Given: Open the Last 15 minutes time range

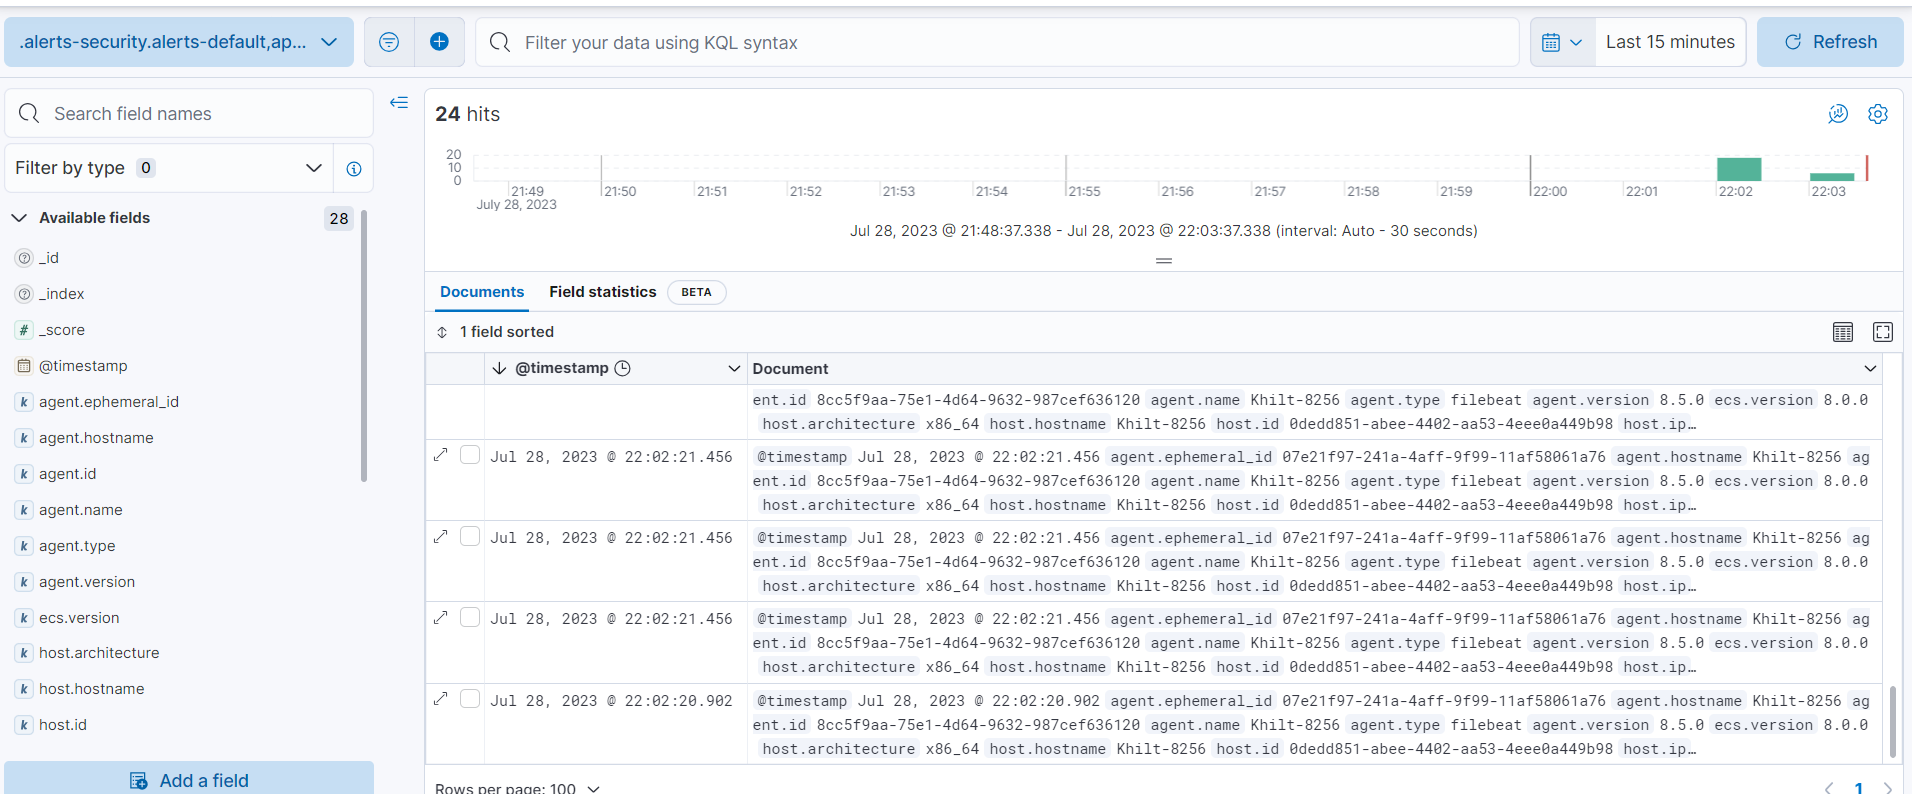Looking at the screenshot, I should click(x=1670, y=42).
